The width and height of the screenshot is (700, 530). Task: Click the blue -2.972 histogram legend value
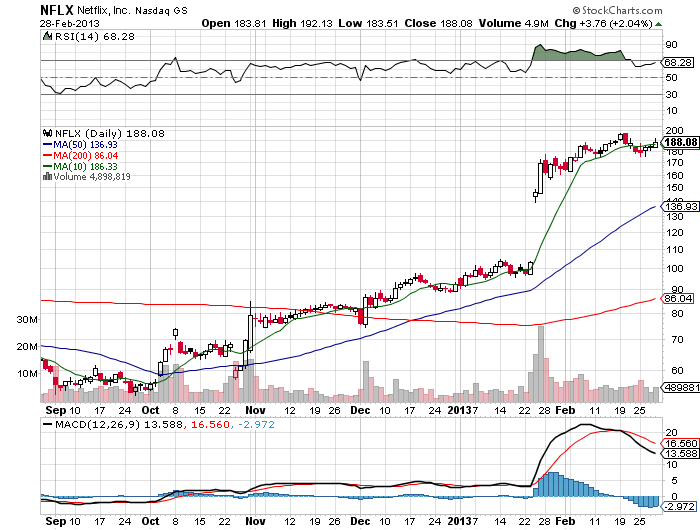coord(256,424)
